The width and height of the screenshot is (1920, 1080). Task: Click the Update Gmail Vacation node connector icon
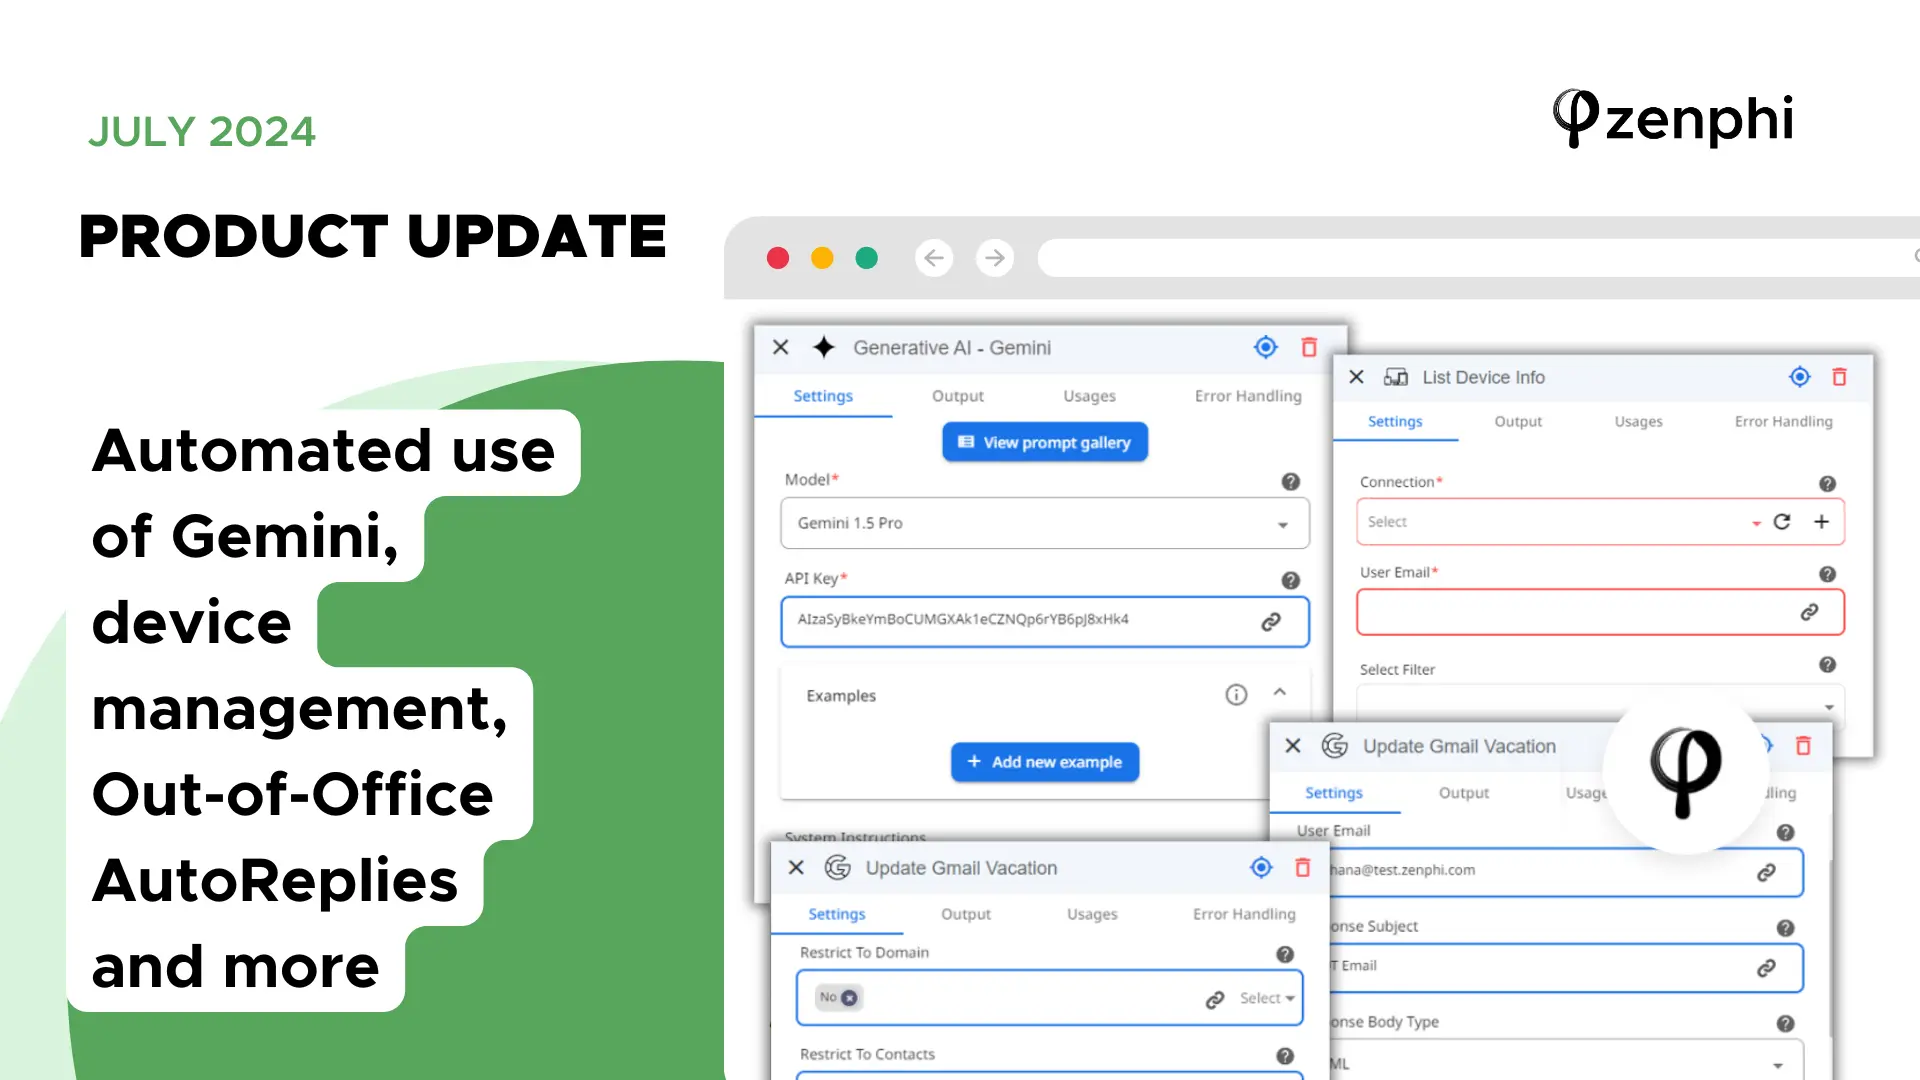coord(1261,866)
